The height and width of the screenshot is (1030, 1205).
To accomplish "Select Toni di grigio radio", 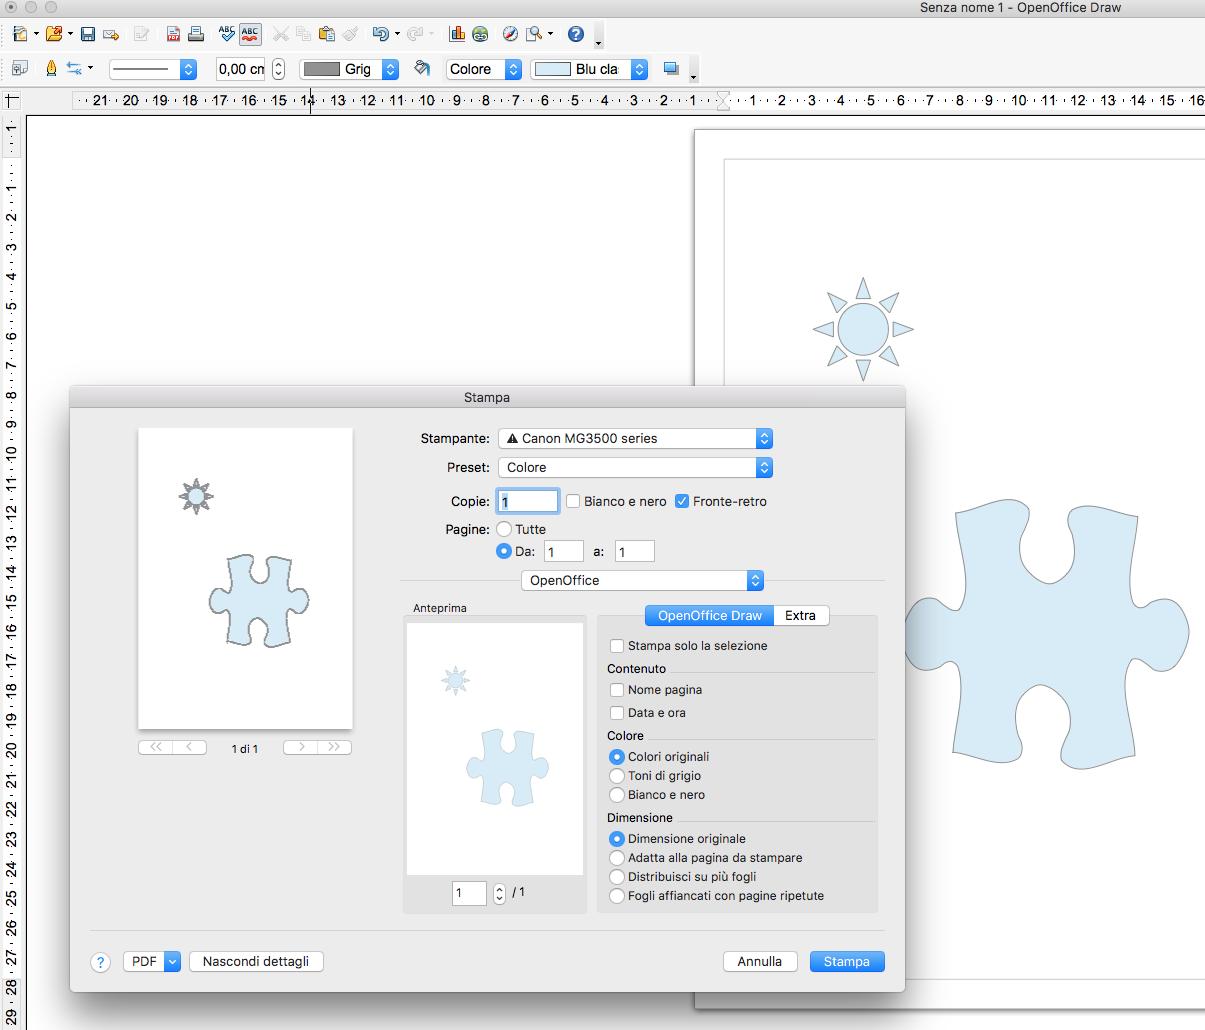I will [617, 776].
